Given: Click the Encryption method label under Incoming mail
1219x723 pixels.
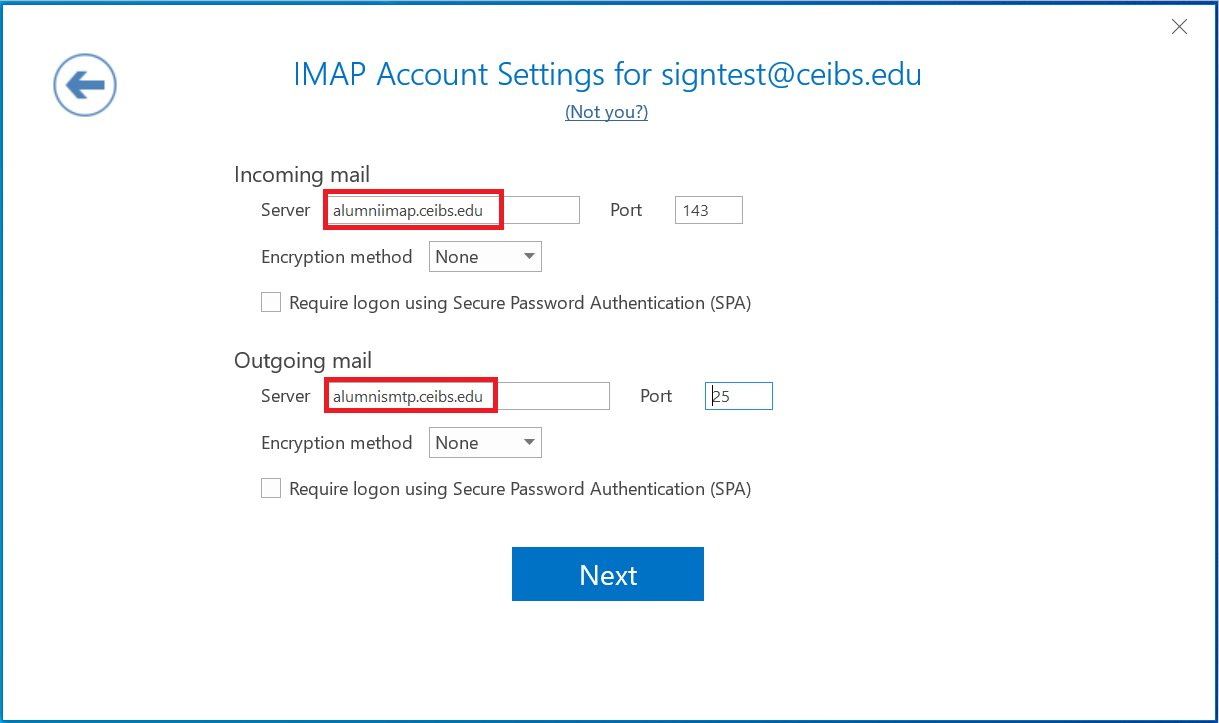Looking at the screenshot, I should [337, 257].
